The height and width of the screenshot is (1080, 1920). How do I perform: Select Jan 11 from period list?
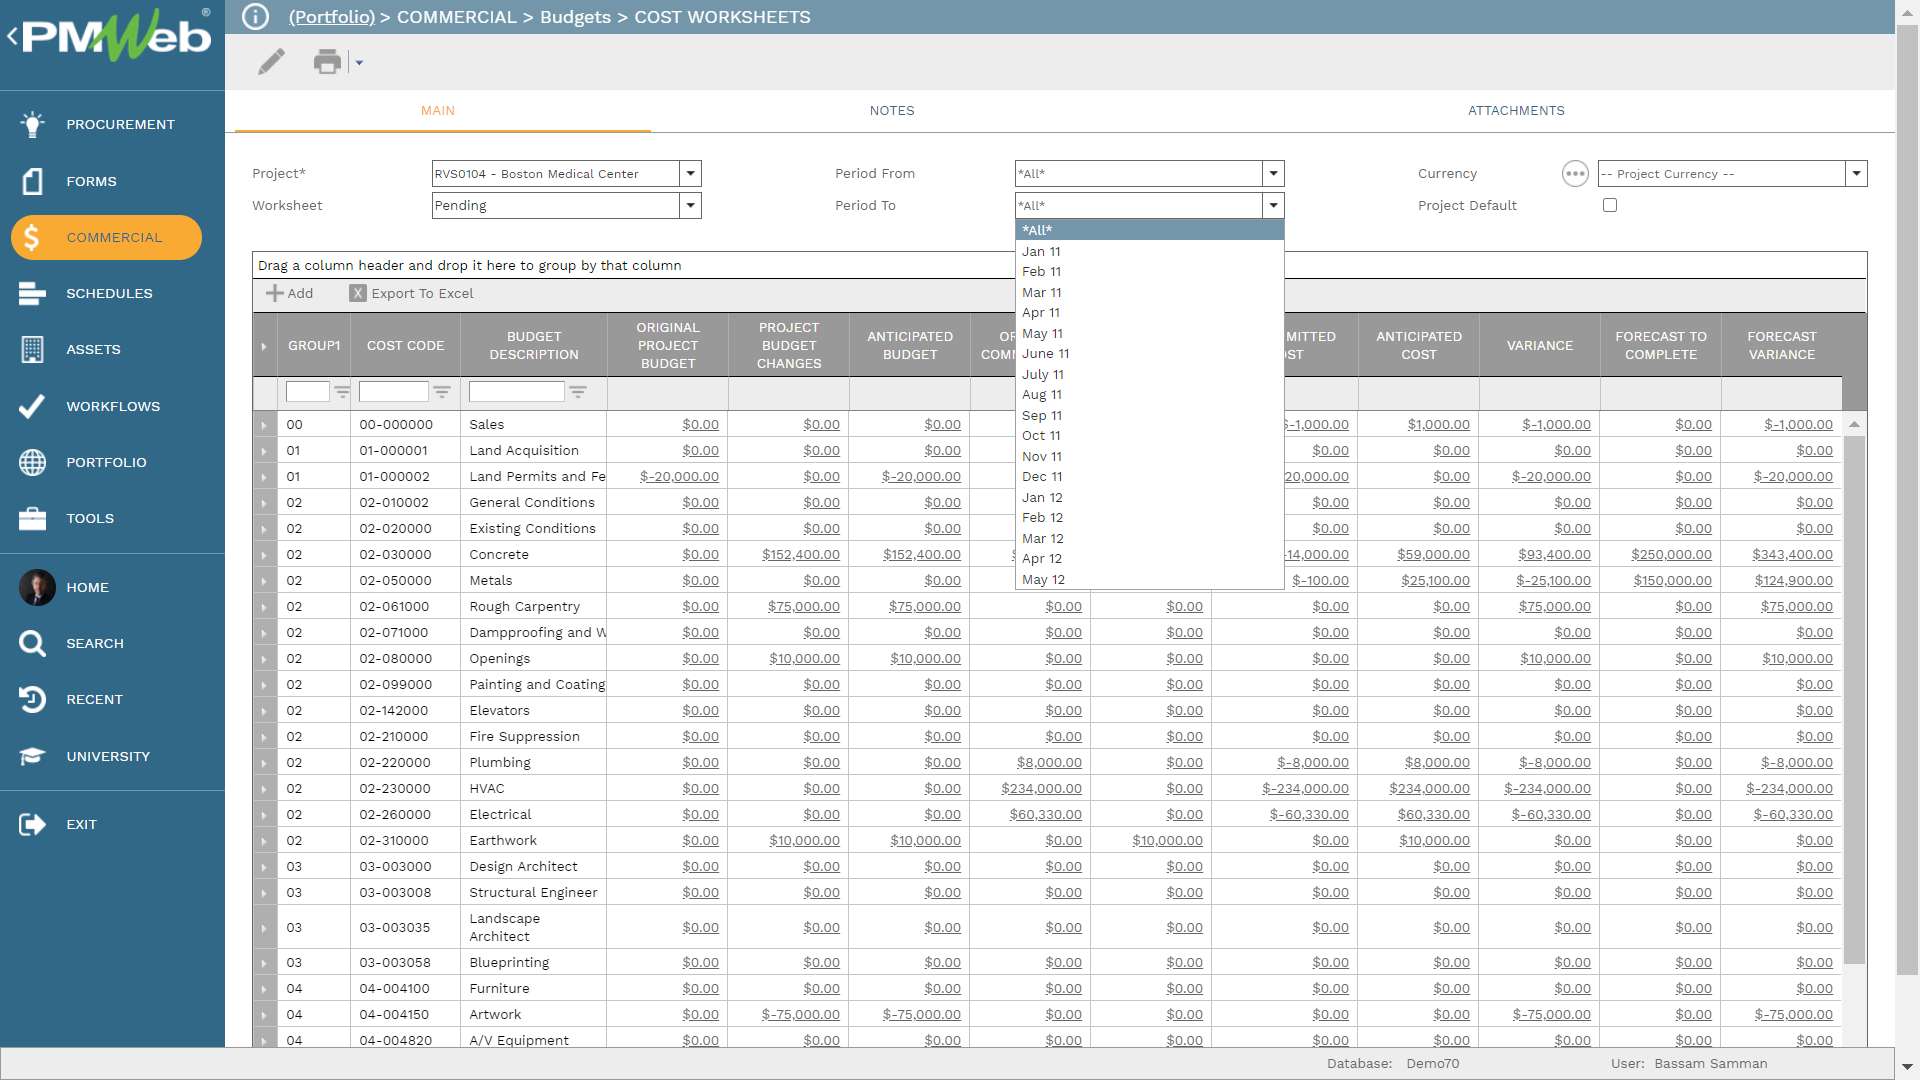click(1149, 251)
